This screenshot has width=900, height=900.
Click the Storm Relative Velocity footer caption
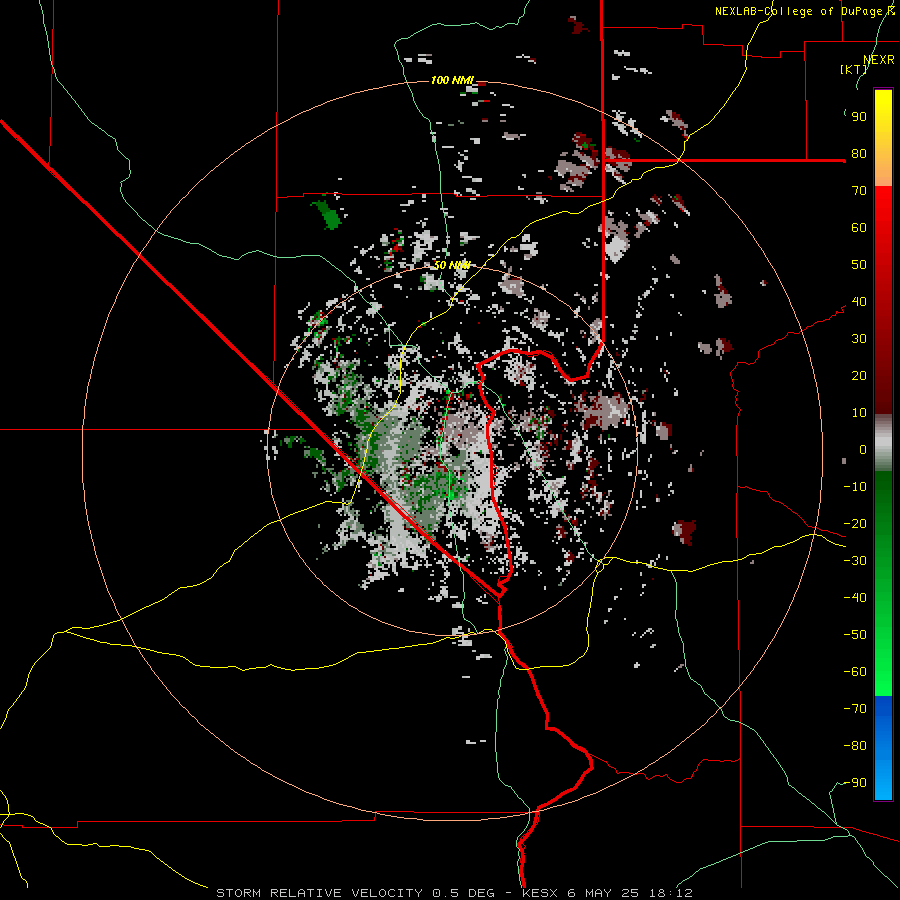[454, 893]
